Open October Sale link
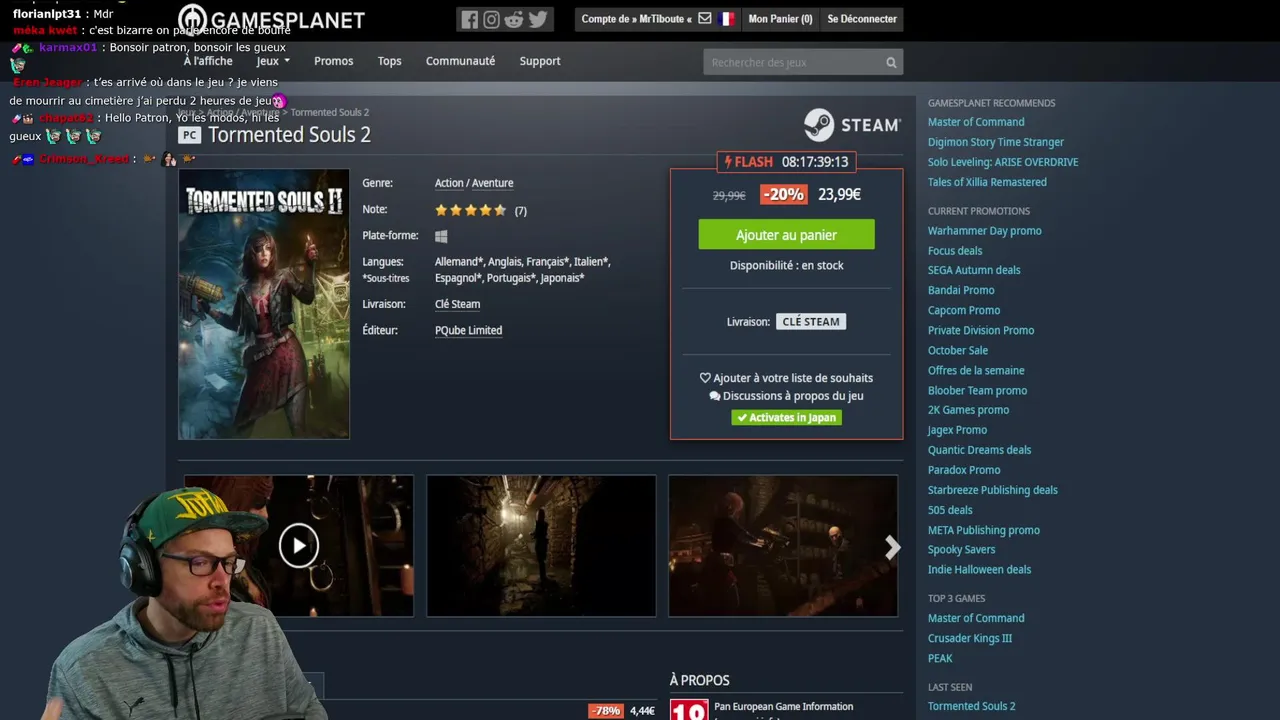Screen dimensions: 1280x720 coord(958,350)
